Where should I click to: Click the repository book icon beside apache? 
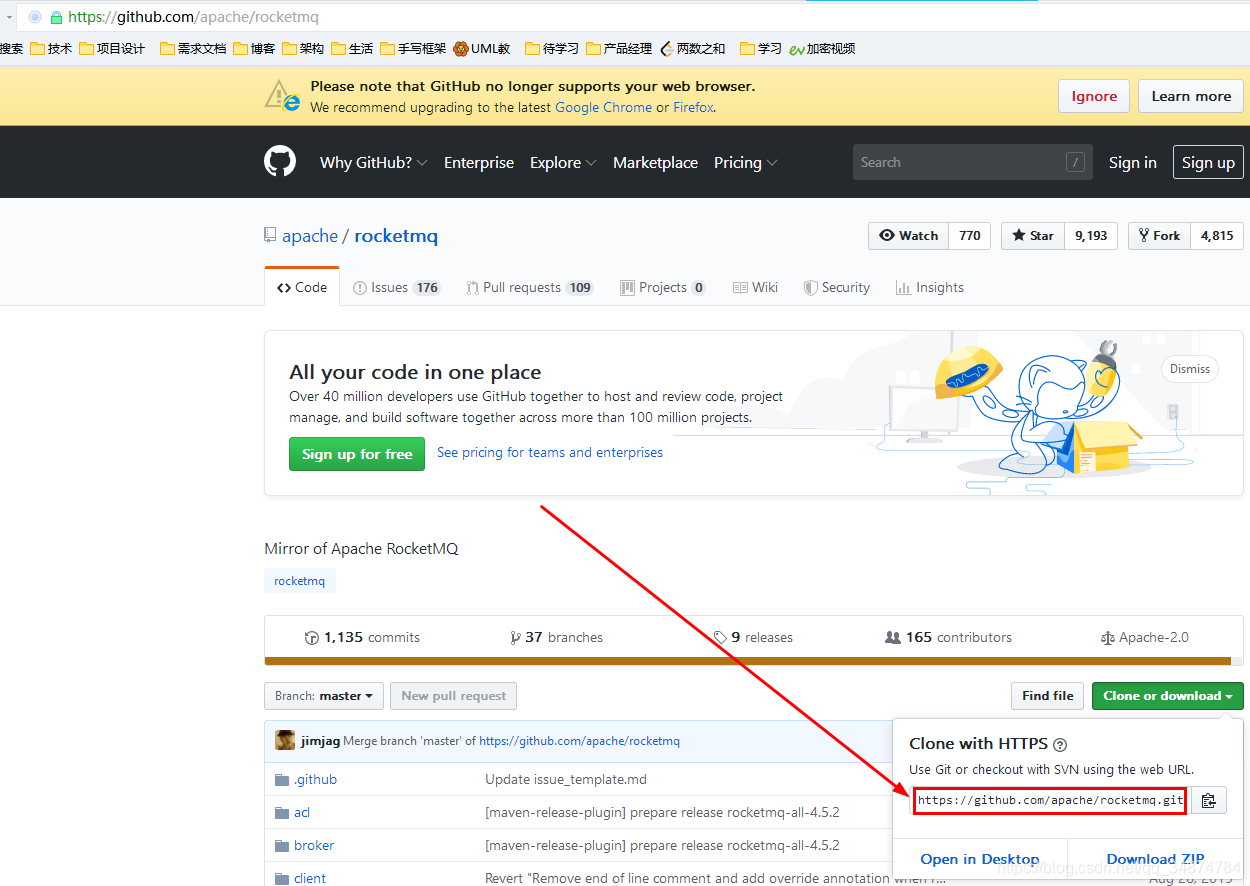coord(270,235)
